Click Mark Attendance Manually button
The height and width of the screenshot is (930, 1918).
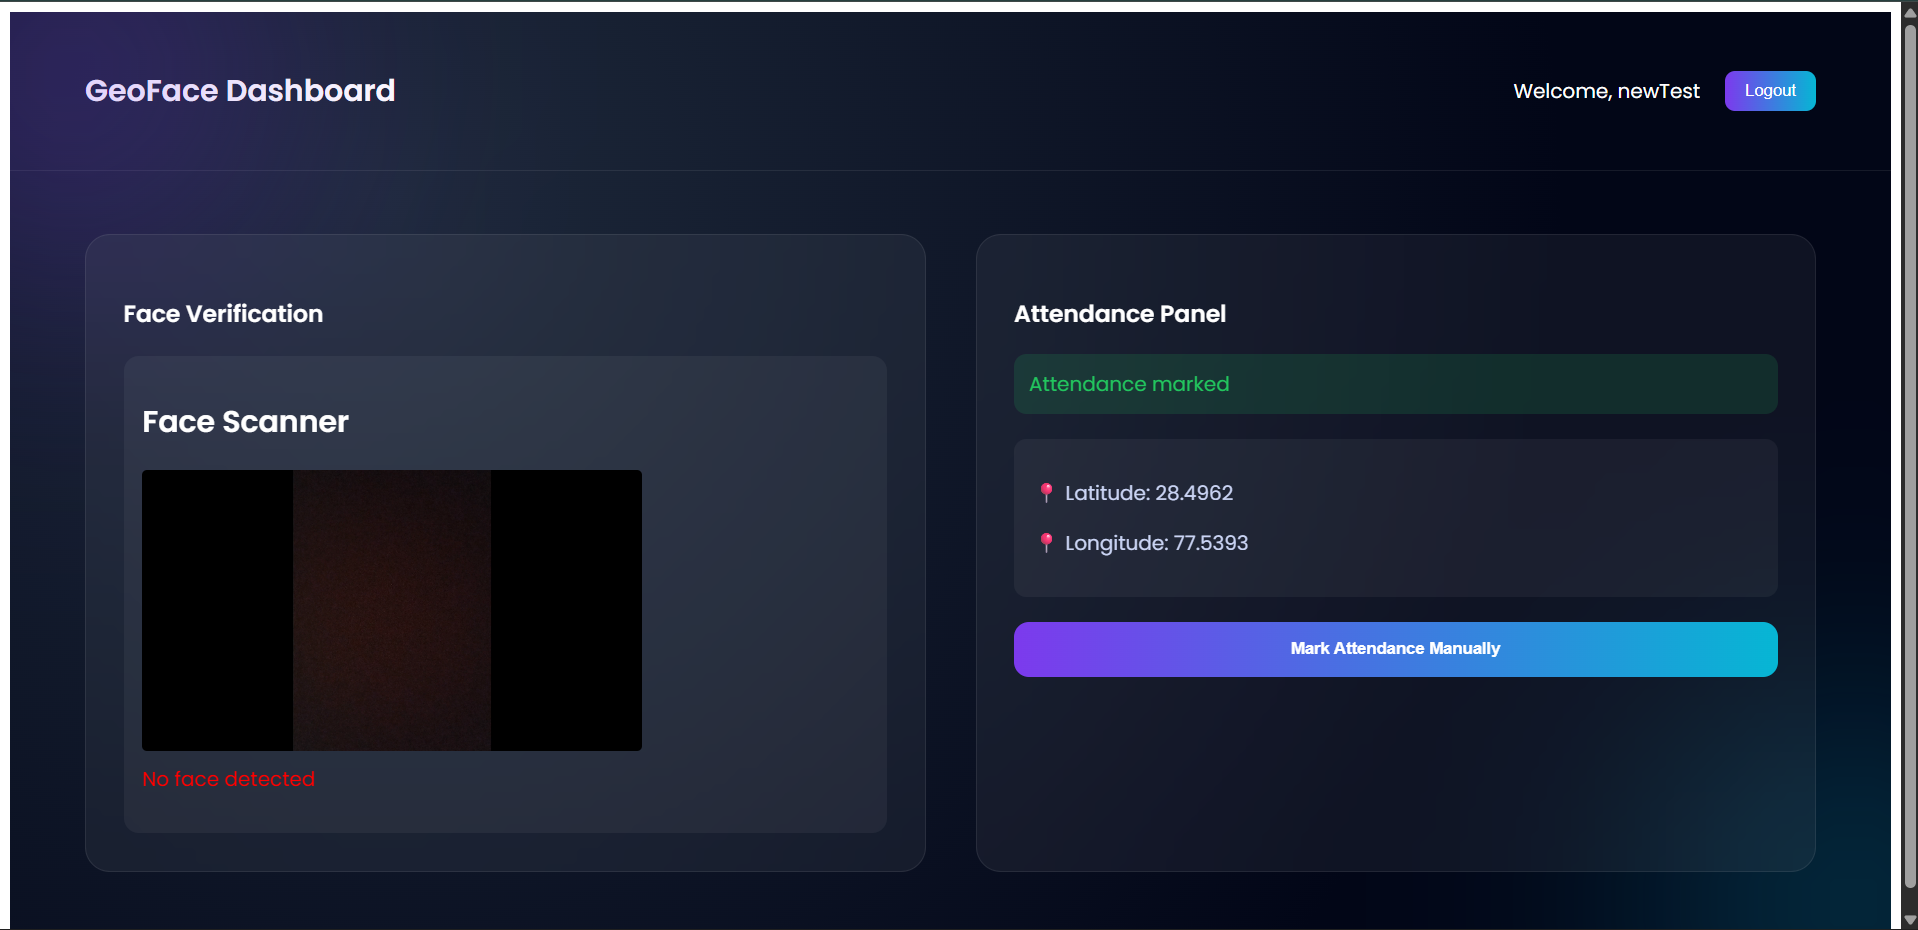(1395, 649)
